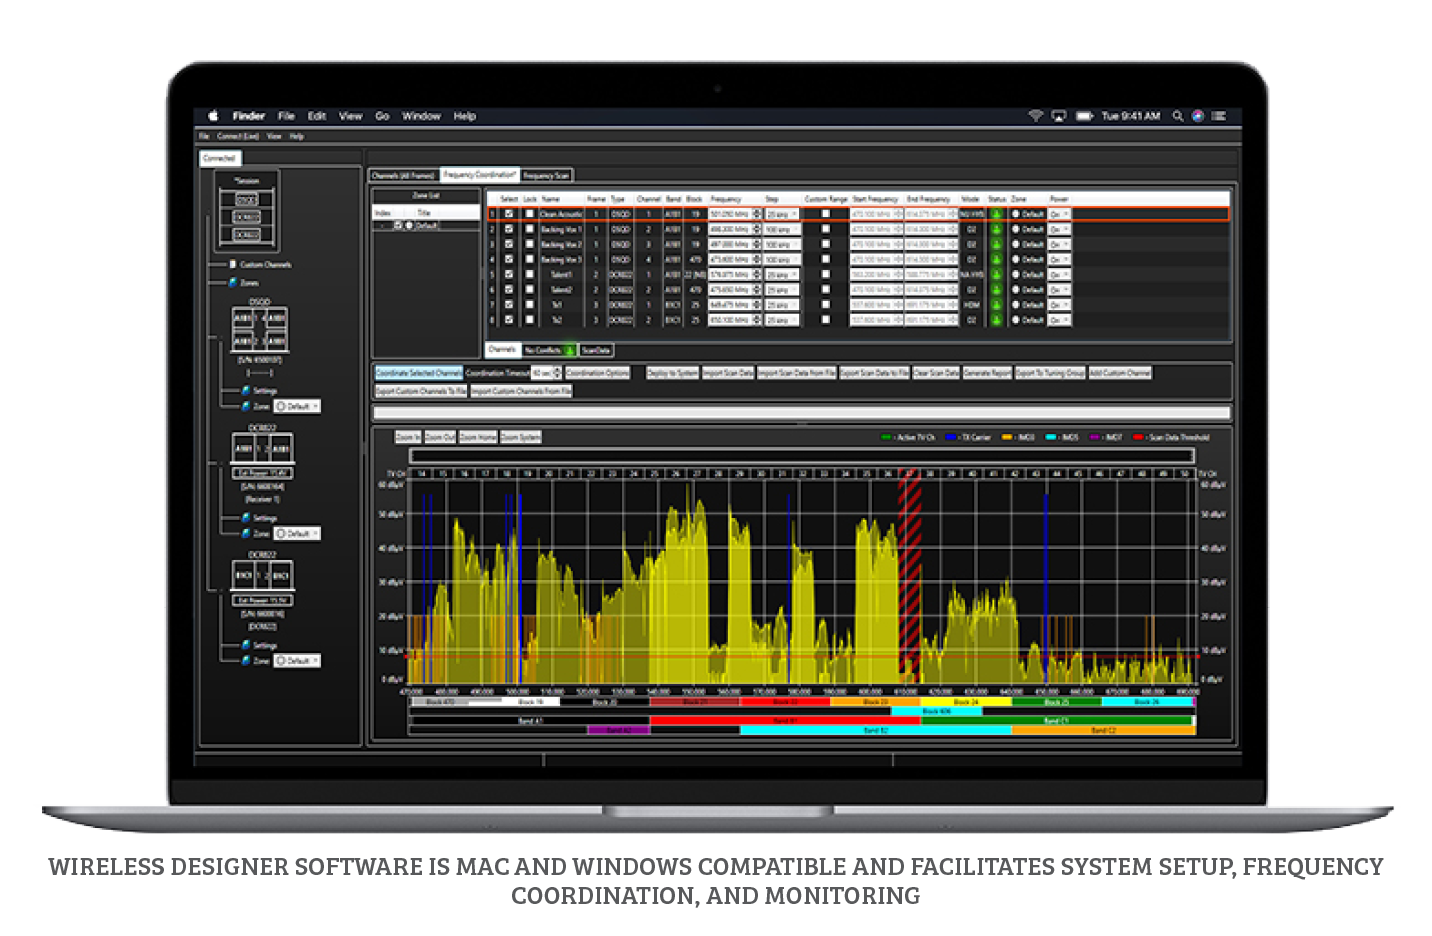1432x936 pixels.
Task: Tick Custom Range checkbox in row 8
Action: click(825, 320)
